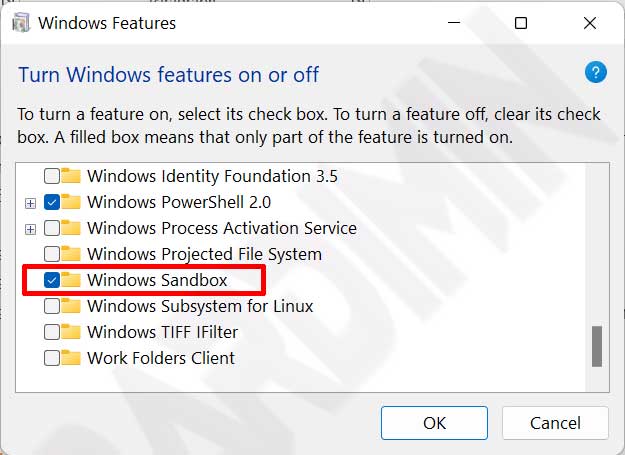
Task: Tick the Windows Projected File System checkbox
Action: (52, 254)
